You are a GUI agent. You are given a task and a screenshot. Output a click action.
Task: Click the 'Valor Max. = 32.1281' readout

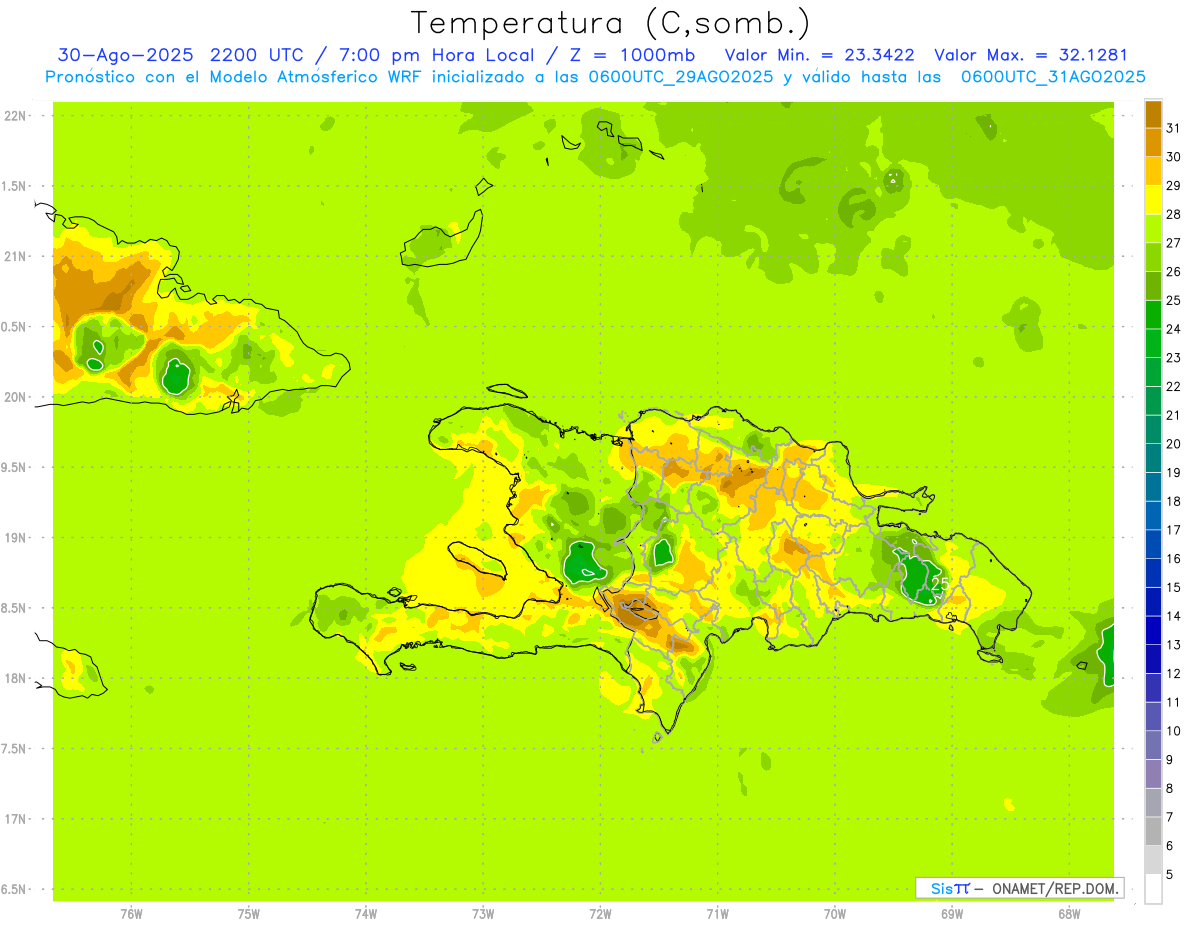pos(1031,55)
